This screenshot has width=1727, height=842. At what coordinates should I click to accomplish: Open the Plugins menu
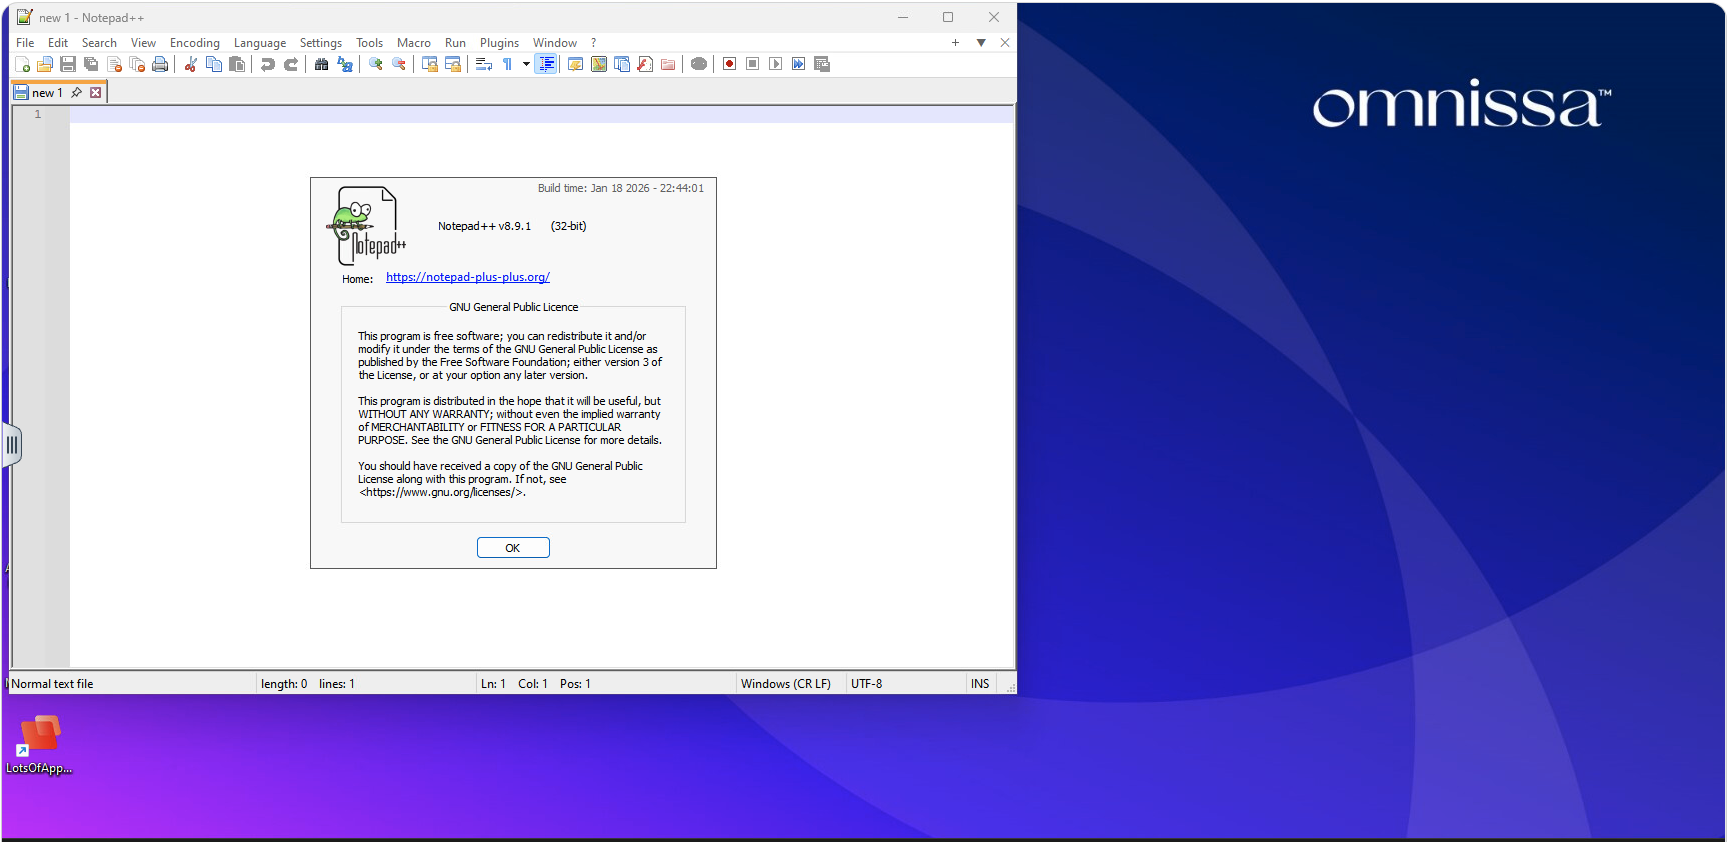coord(499,43)
